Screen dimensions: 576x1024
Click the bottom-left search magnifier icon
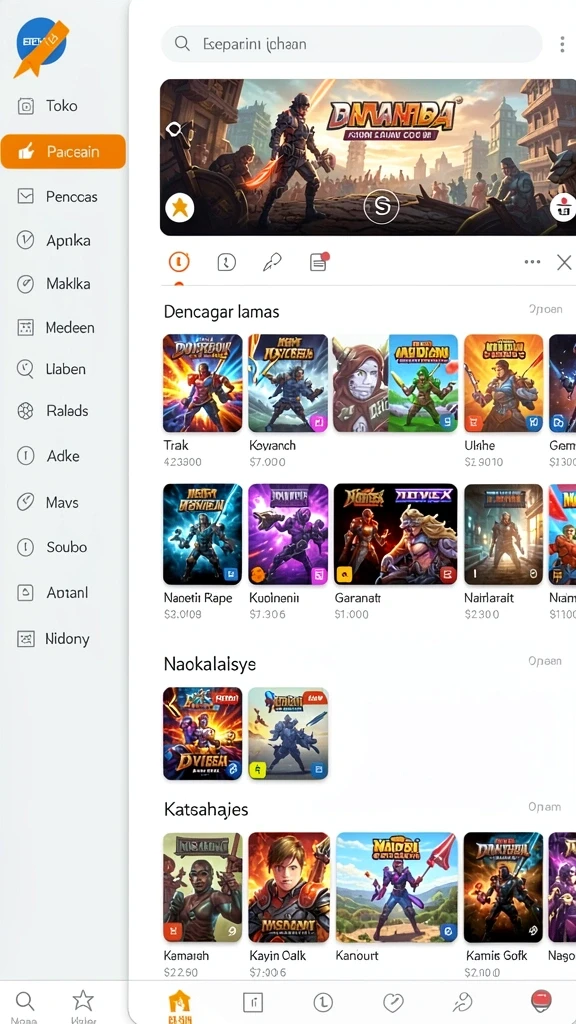point(25,1000)
